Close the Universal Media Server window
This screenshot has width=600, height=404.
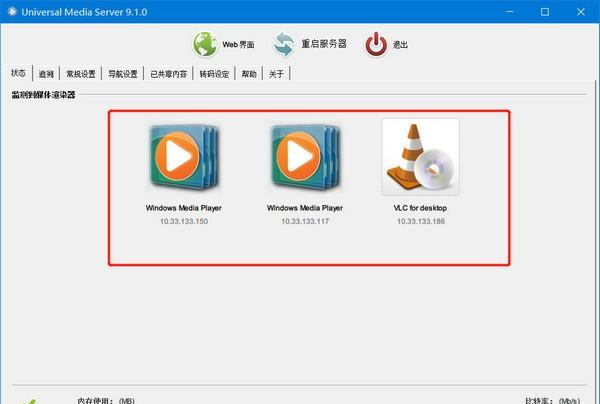tap(580, 12)
